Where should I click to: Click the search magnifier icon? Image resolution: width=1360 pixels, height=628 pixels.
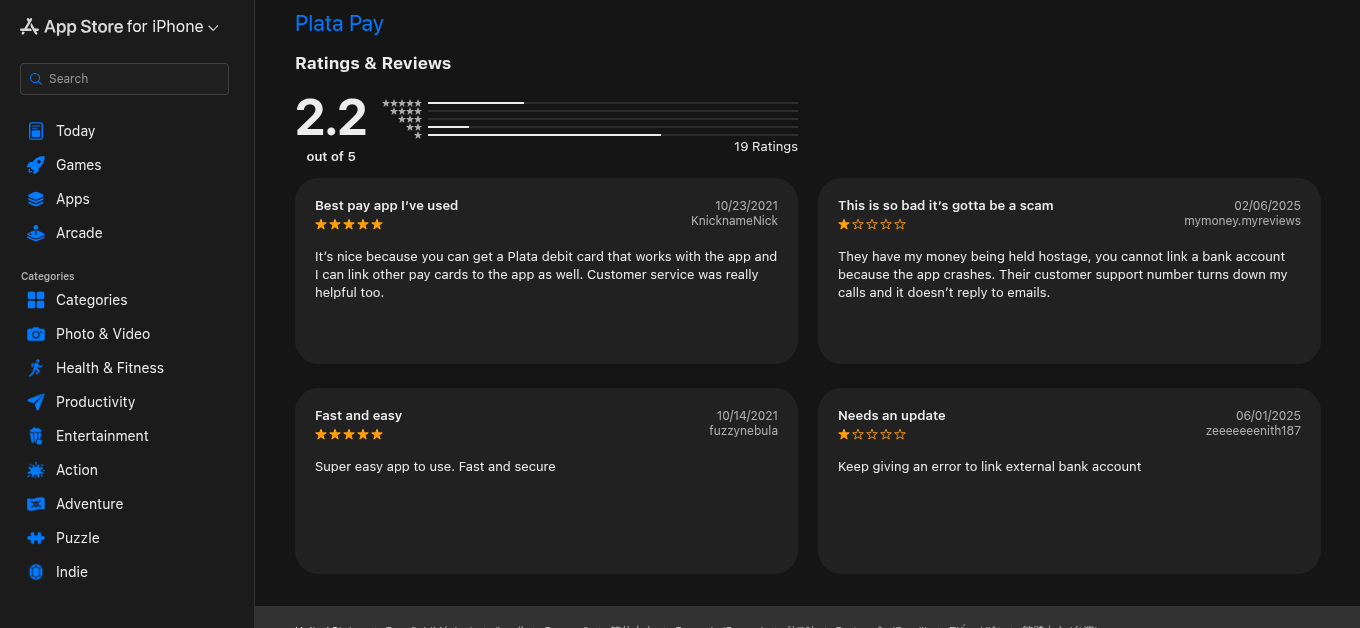[x=37, y=79]
